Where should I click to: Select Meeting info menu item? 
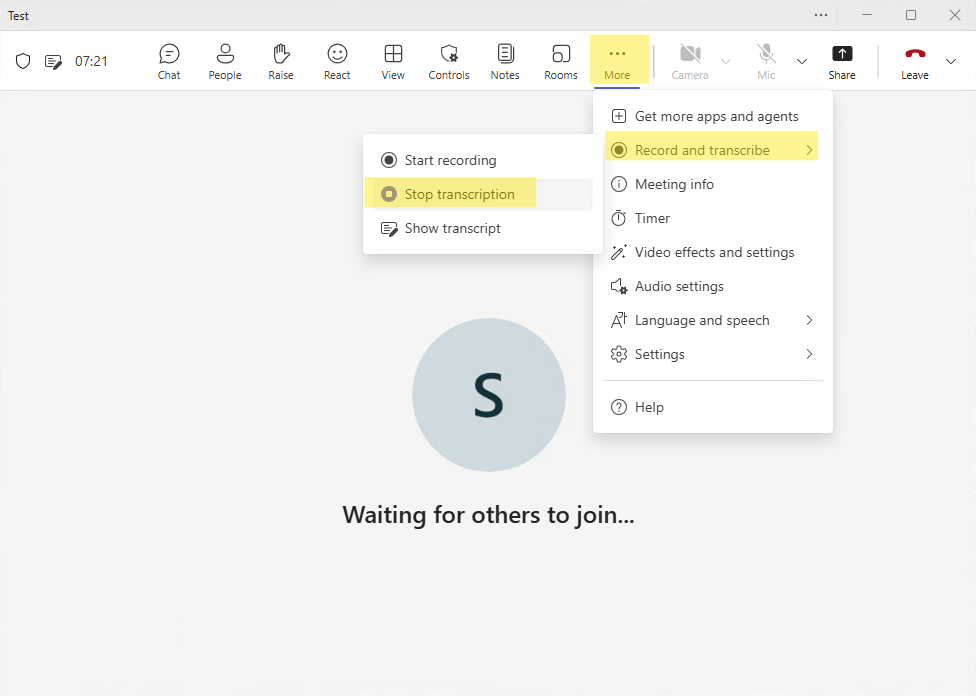pyautogui.click(x=674, y=184)
